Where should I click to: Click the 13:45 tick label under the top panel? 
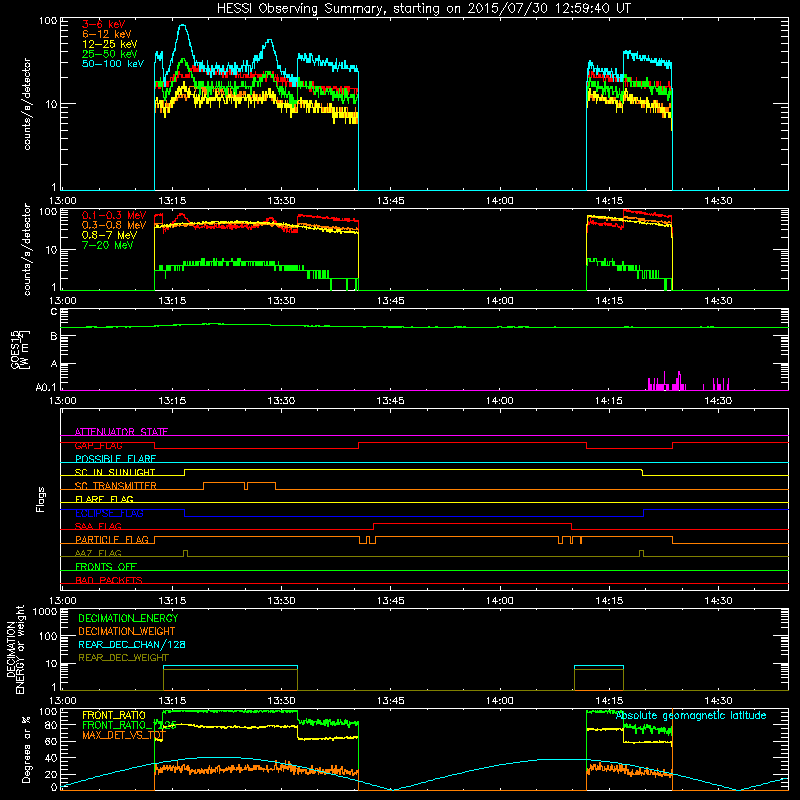point(390,201)
